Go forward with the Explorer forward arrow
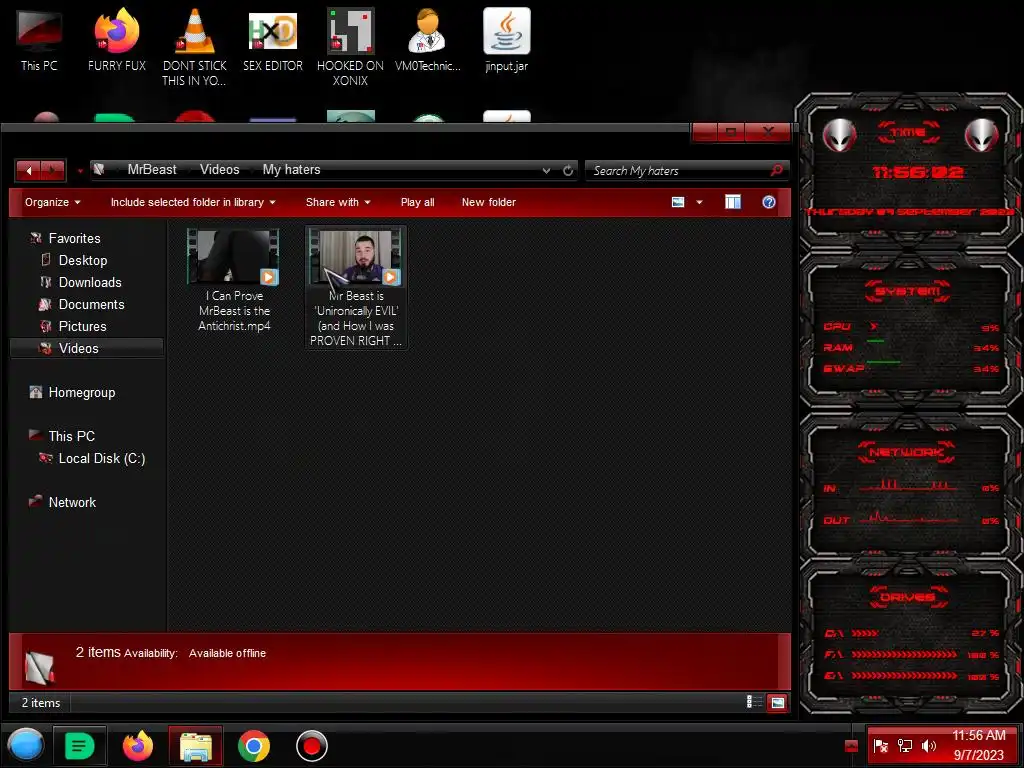Viewport: 1024px width, 768px height. 53,170
